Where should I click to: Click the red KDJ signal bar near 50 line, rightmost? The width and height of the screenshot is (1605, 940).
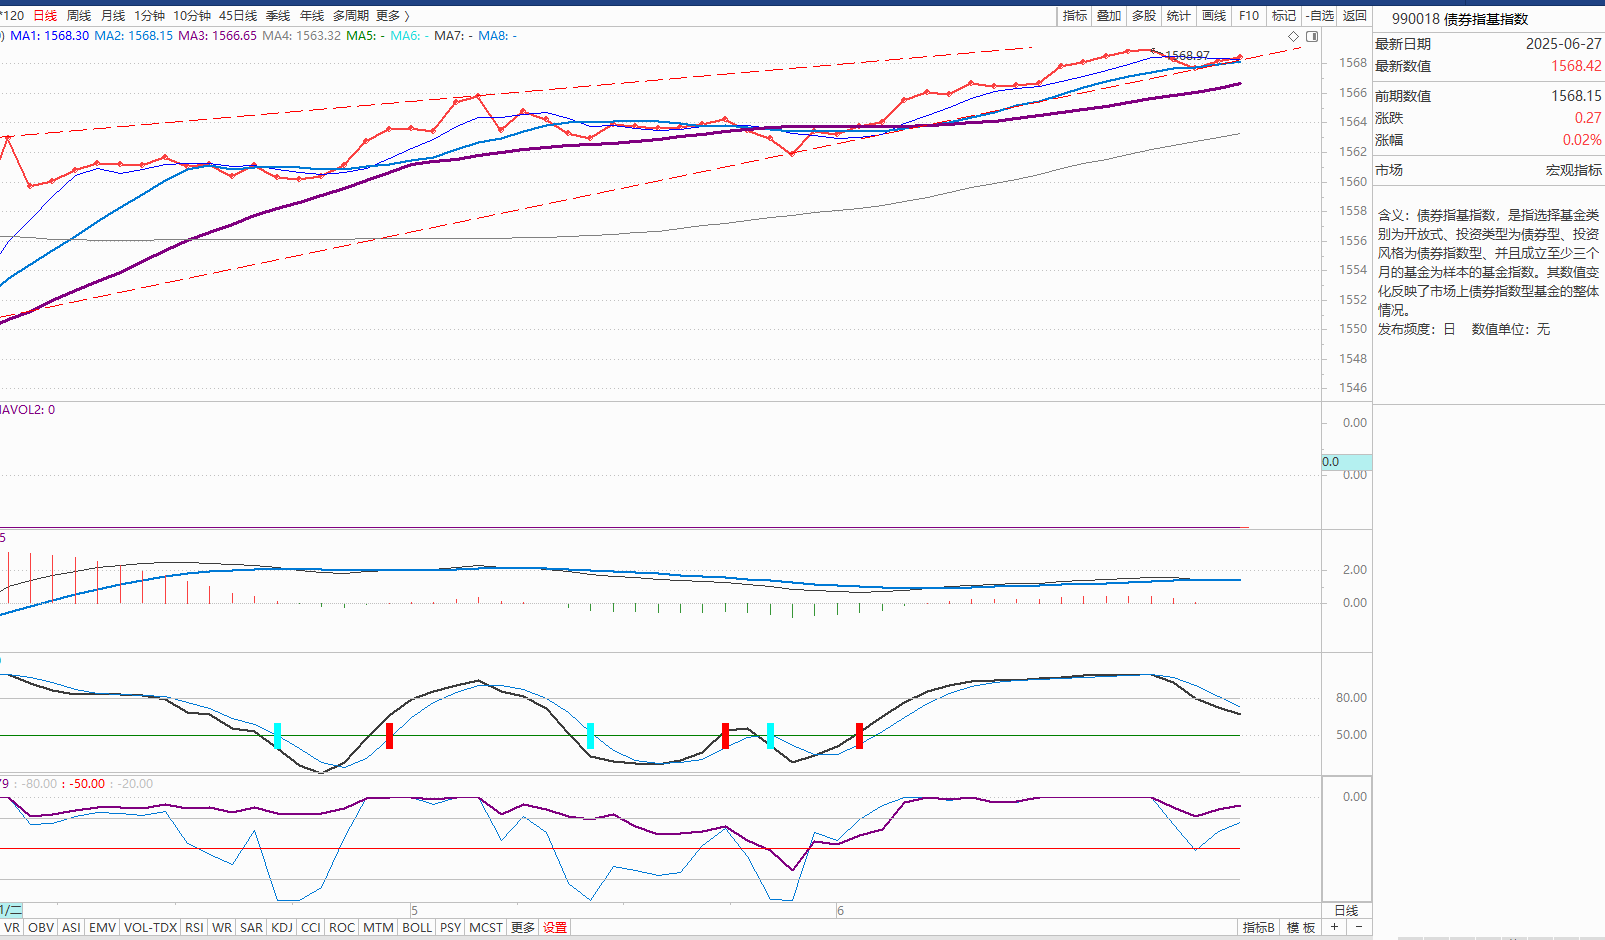coord(859,736)
